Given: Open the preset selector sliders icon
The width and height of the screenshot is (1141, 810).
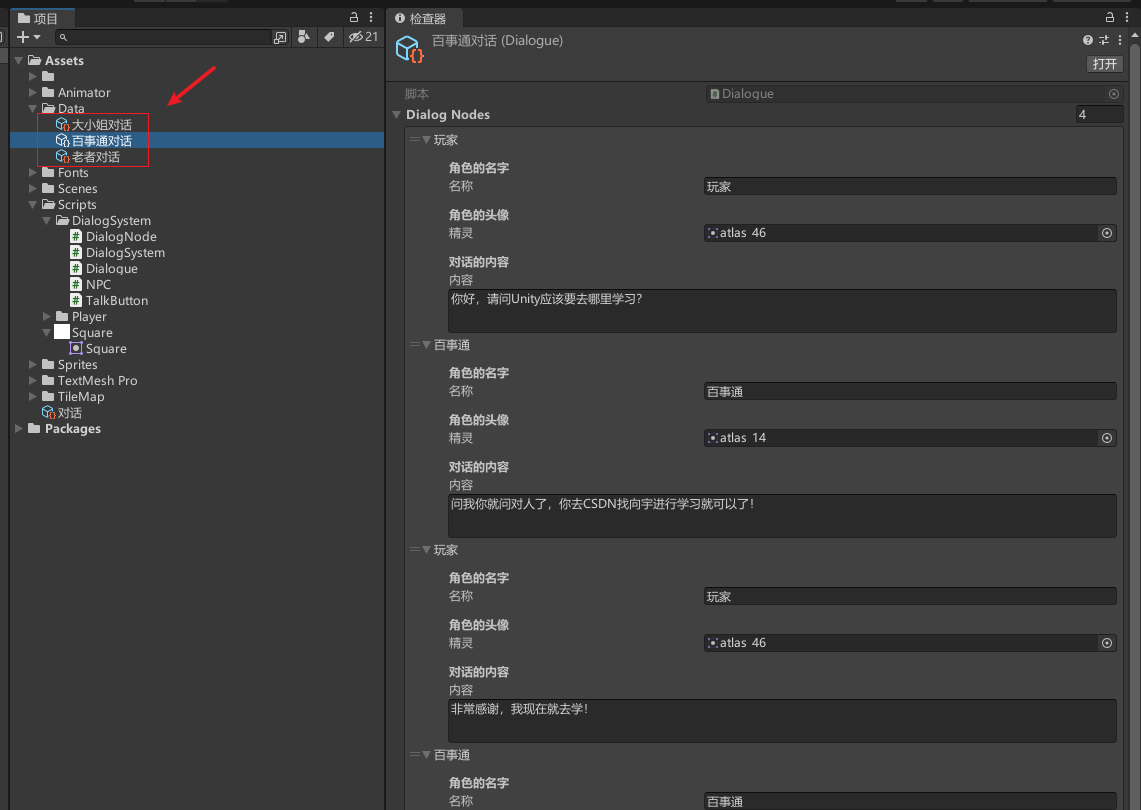Looking at the screenshot, I should [1104, 40].
